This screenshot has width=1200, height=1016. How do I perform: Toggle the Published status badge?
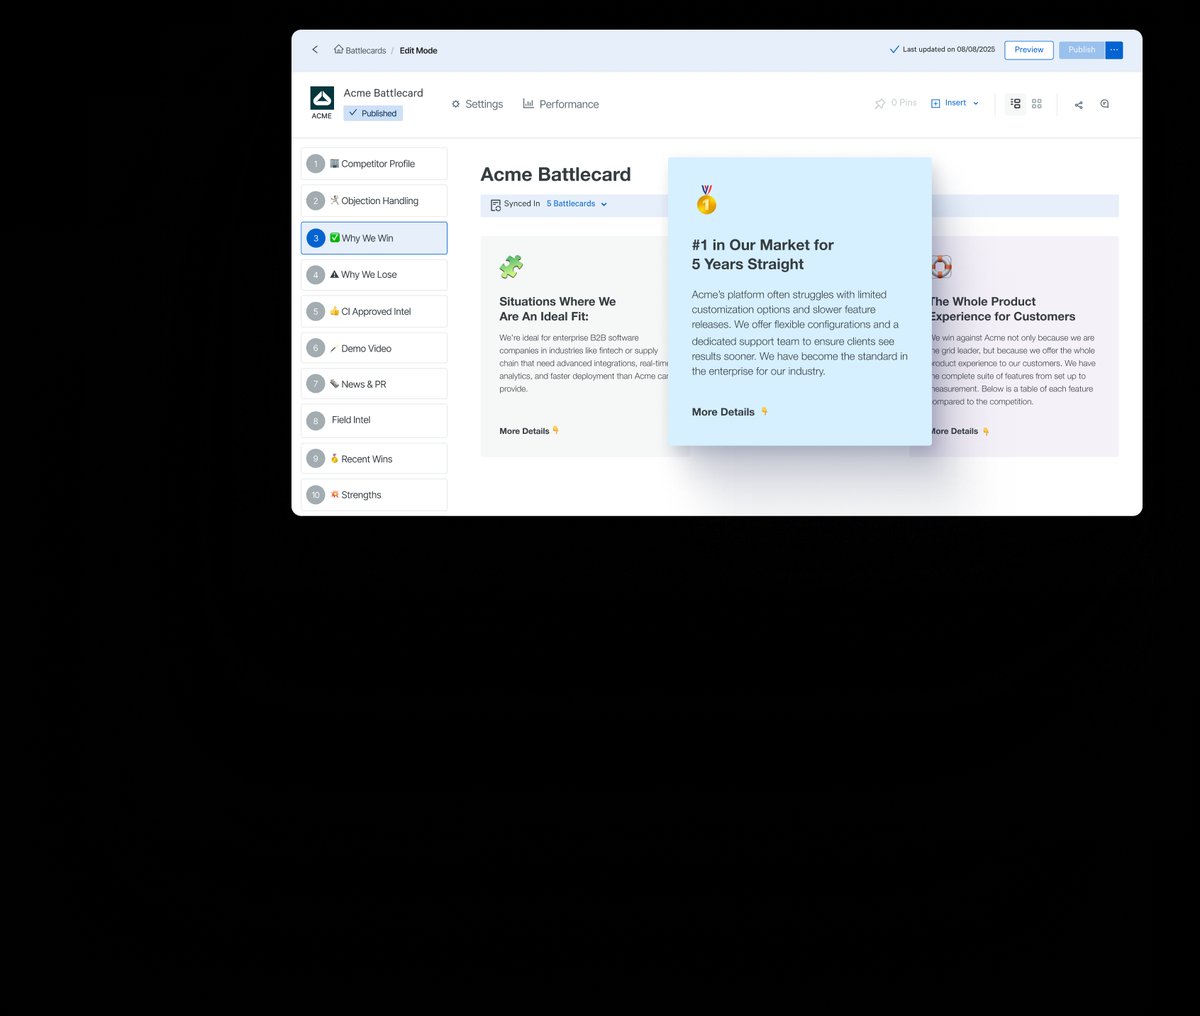372,113
